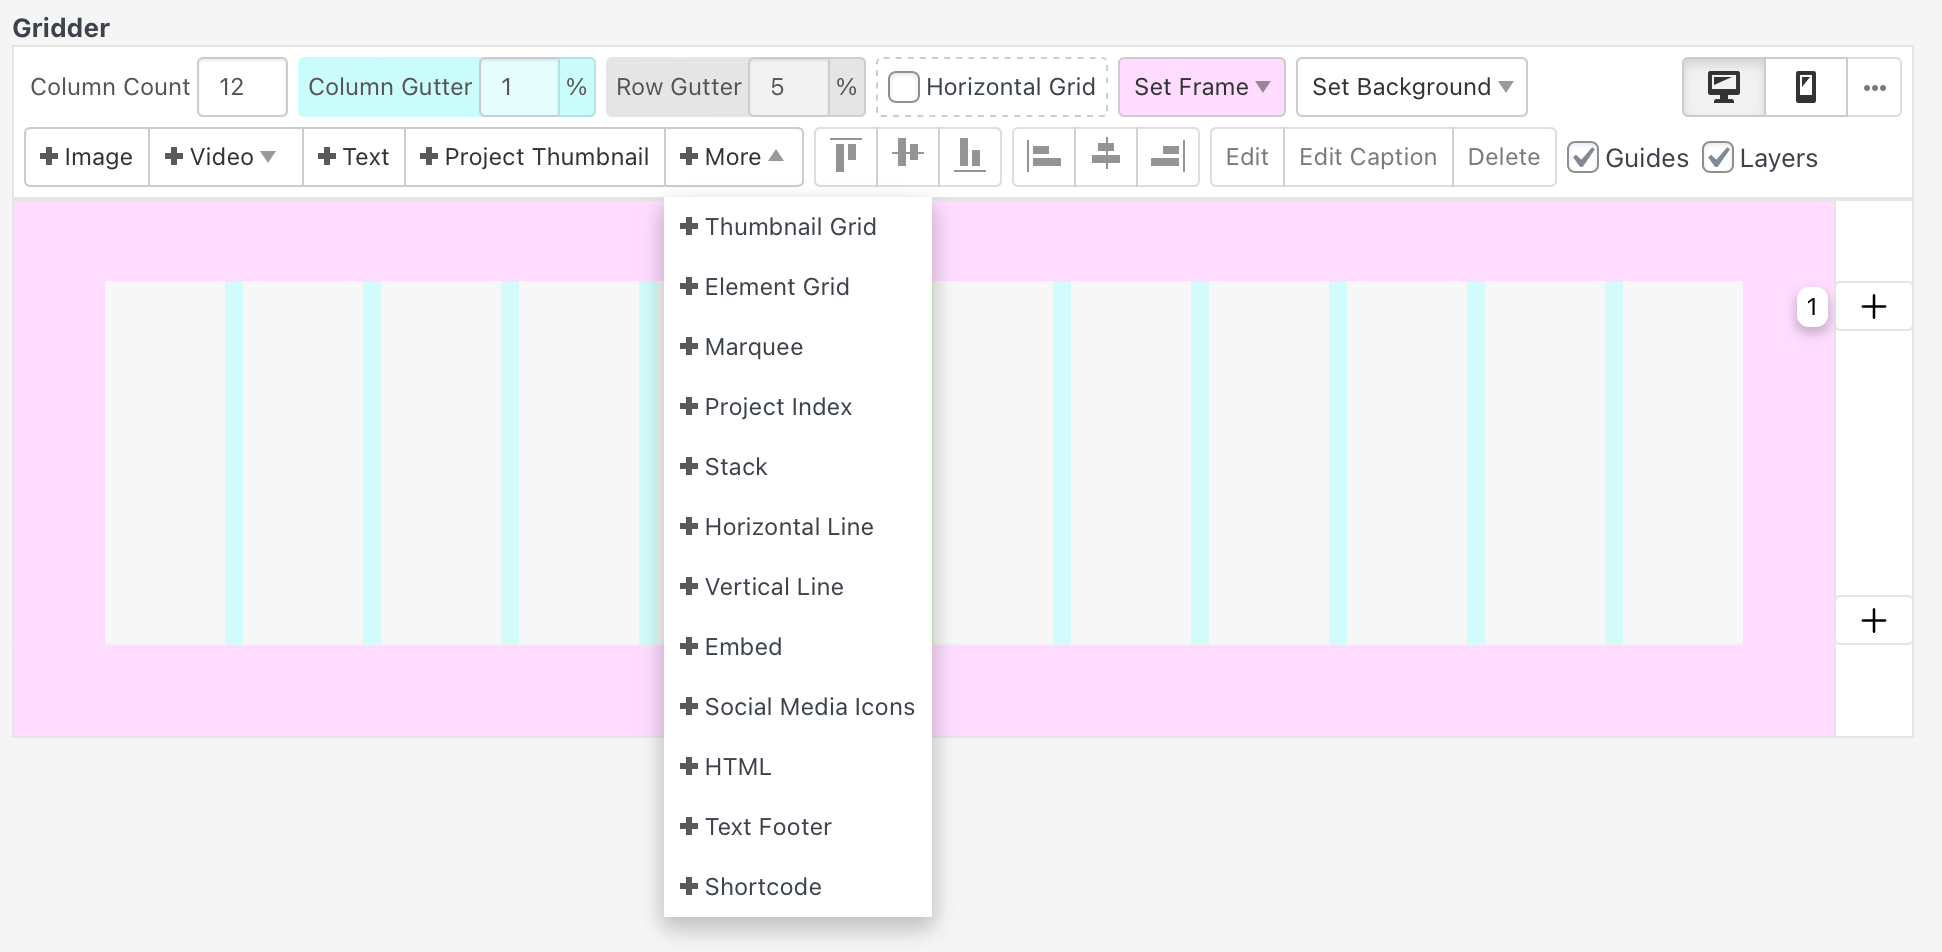Switch to phone view icon
This screenshot has height=952, width=1942.
pyautogui.click(x=1806, y=87)
